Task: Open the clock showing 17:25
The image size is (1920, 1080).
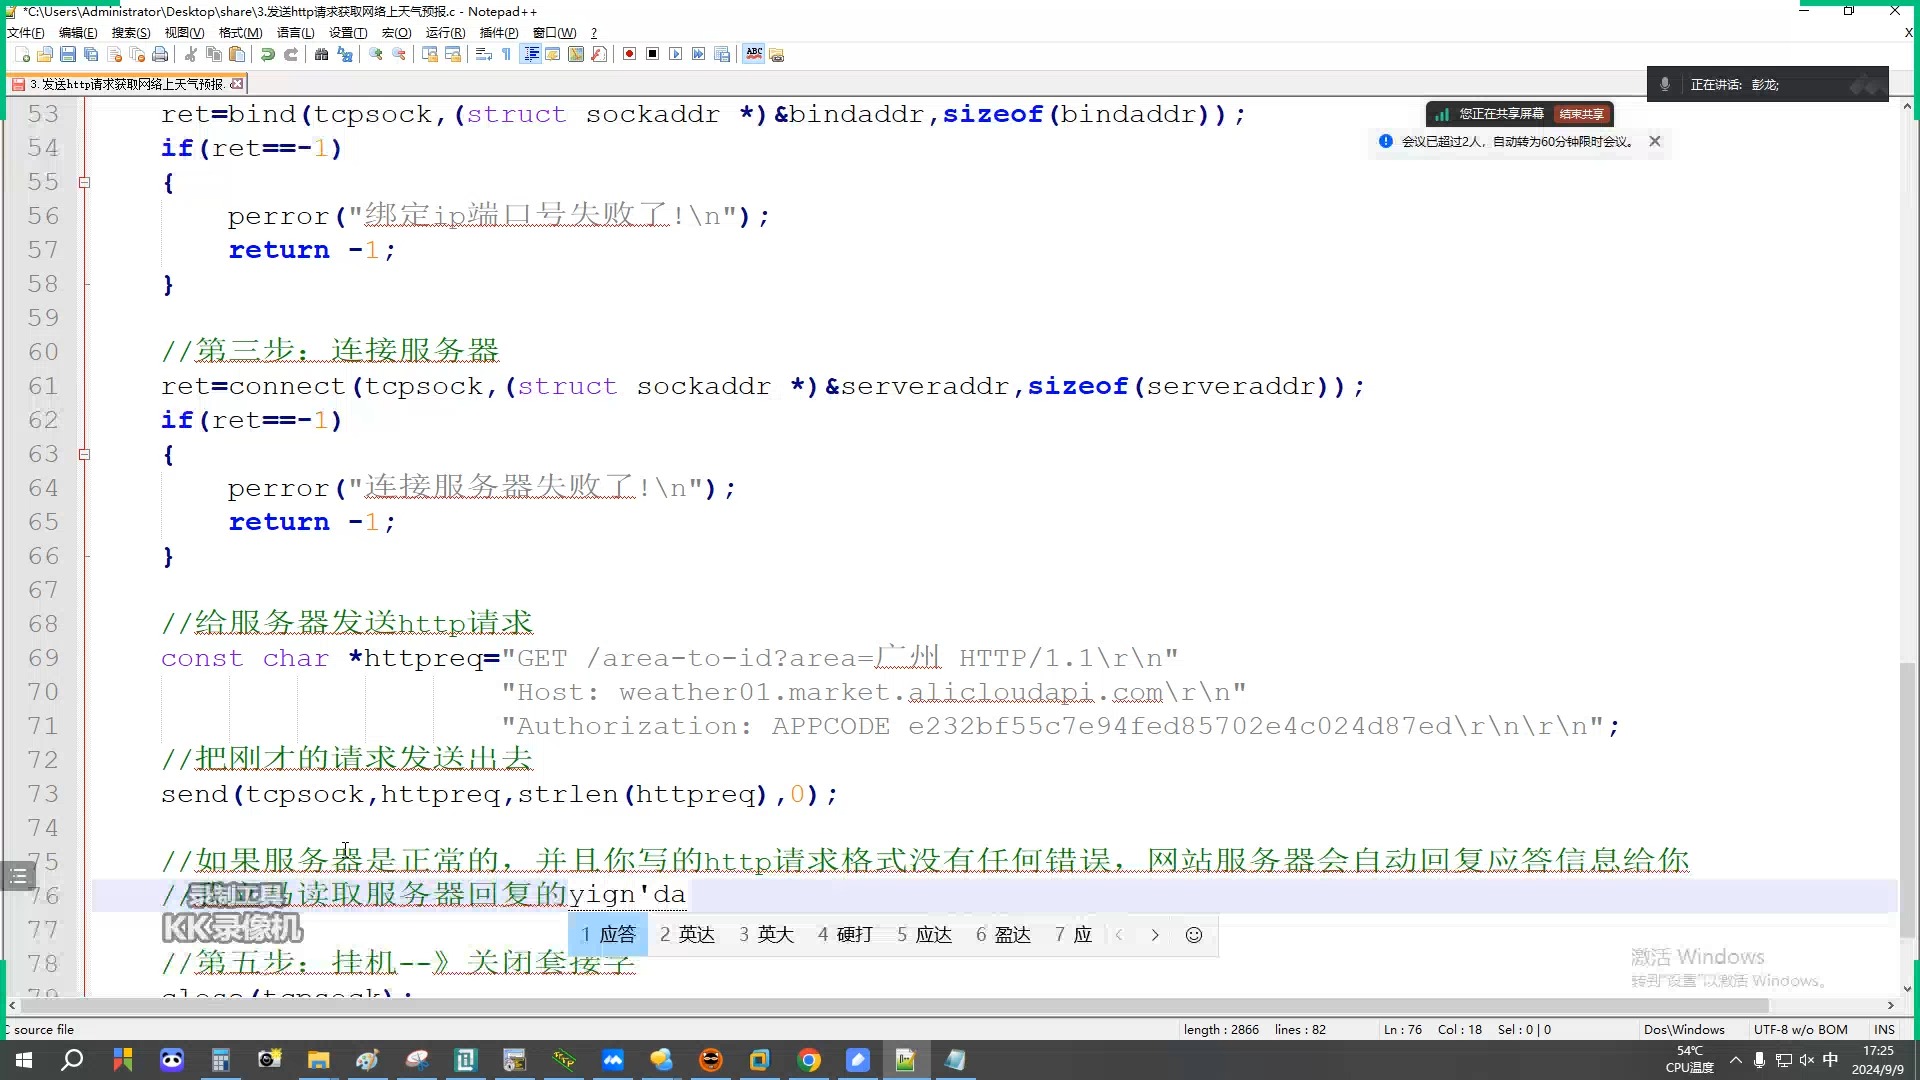Action: click(1878, 1060)
